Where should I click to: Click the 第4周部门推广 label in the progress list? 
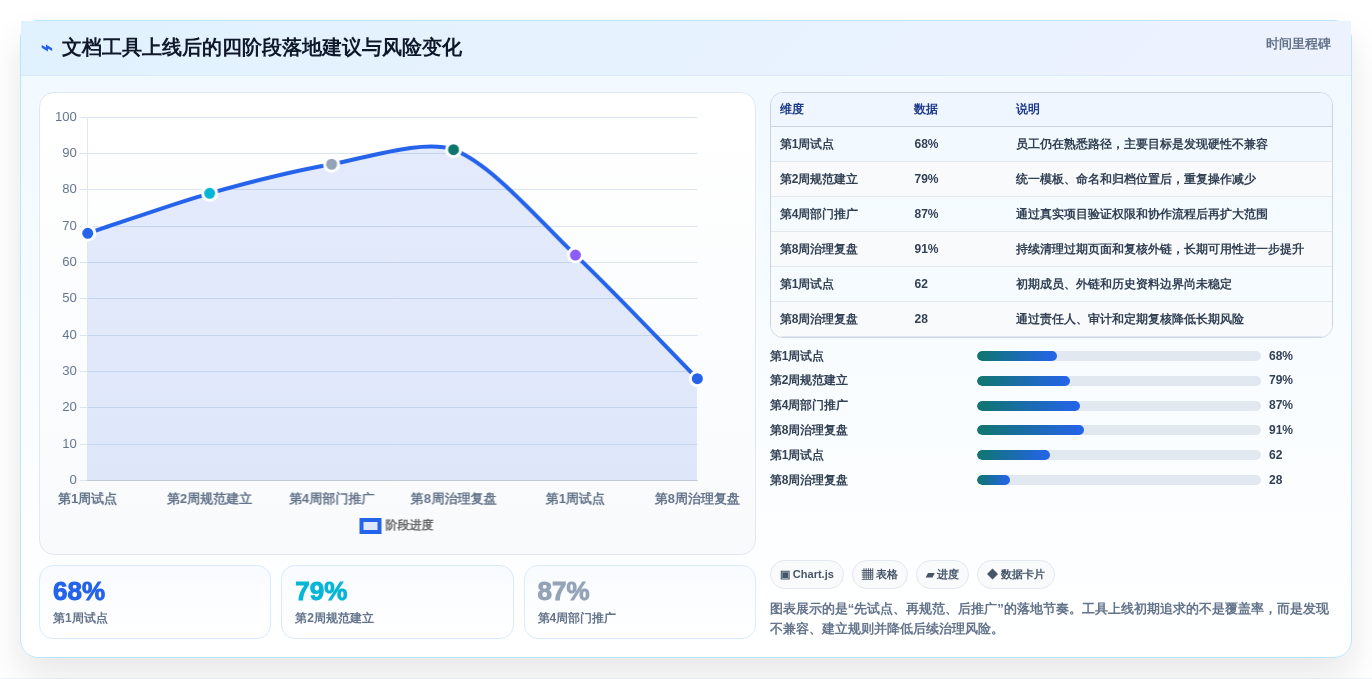click(x=809, y=406)
